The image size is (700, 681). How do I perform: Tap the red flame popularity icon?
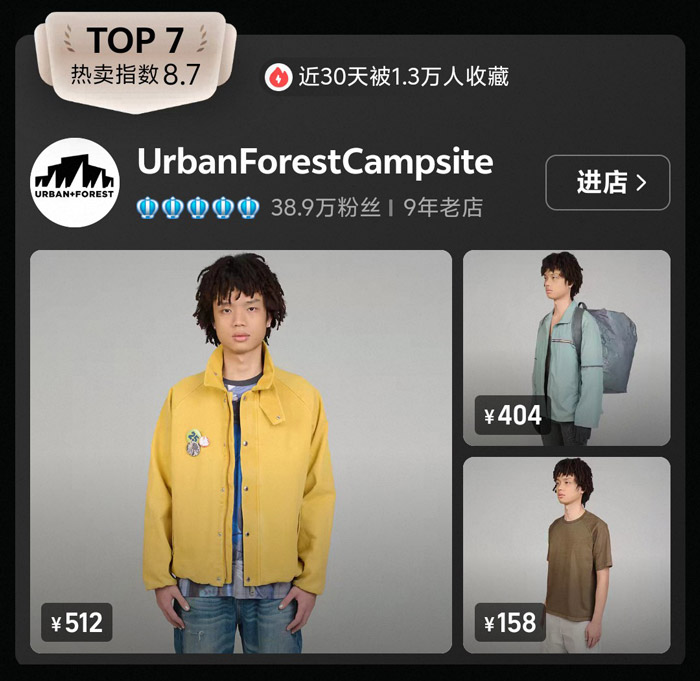(278, 77)
